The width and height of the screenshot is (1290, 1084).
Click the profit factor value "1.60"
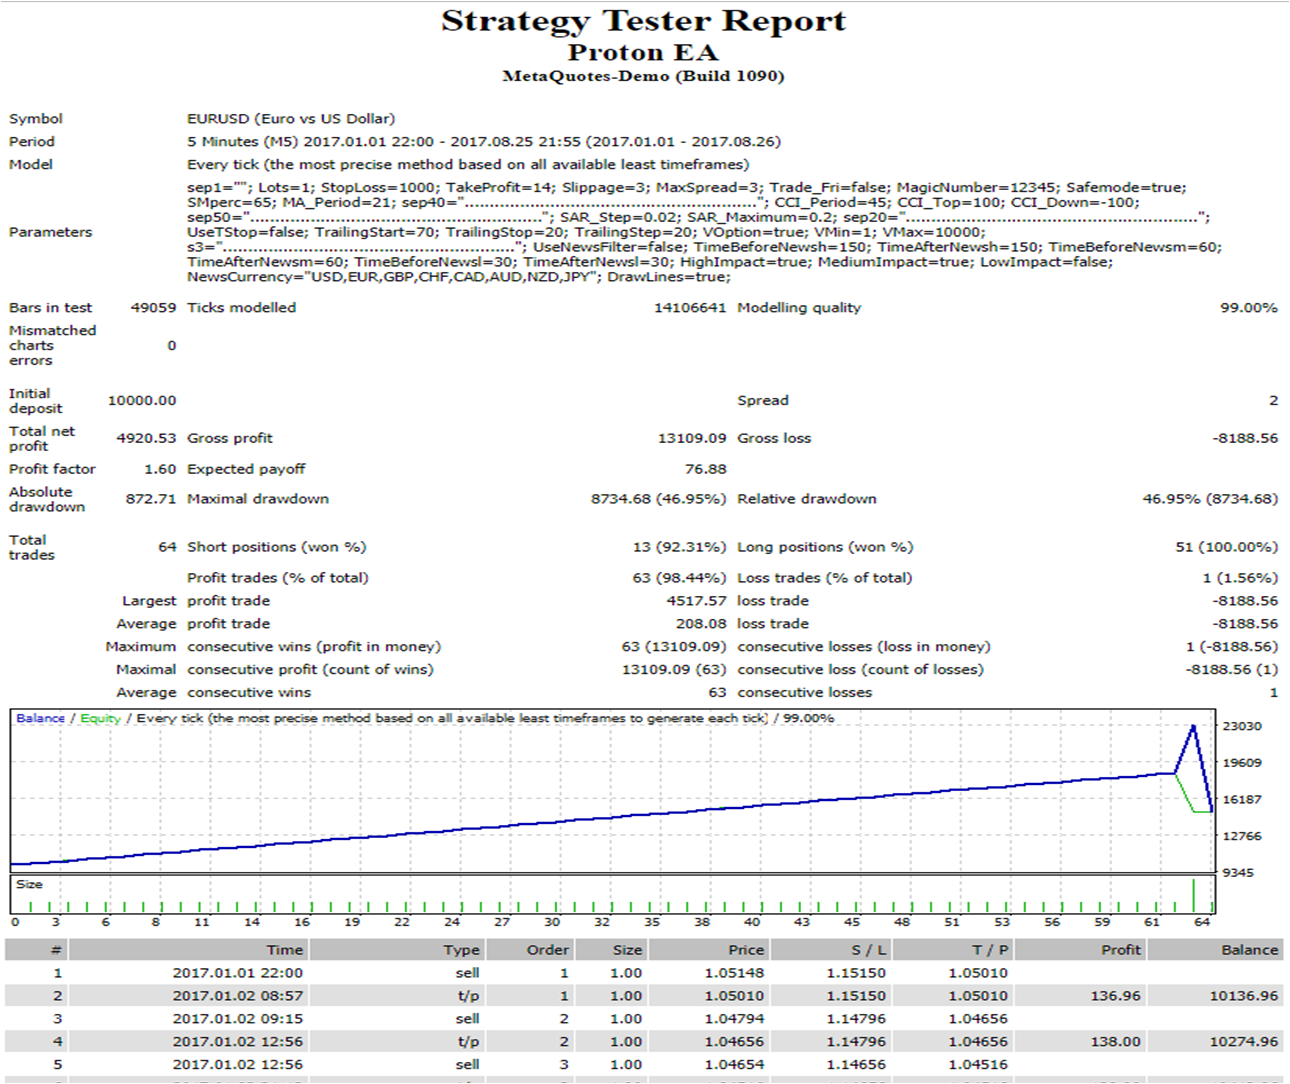coord(160,470)
